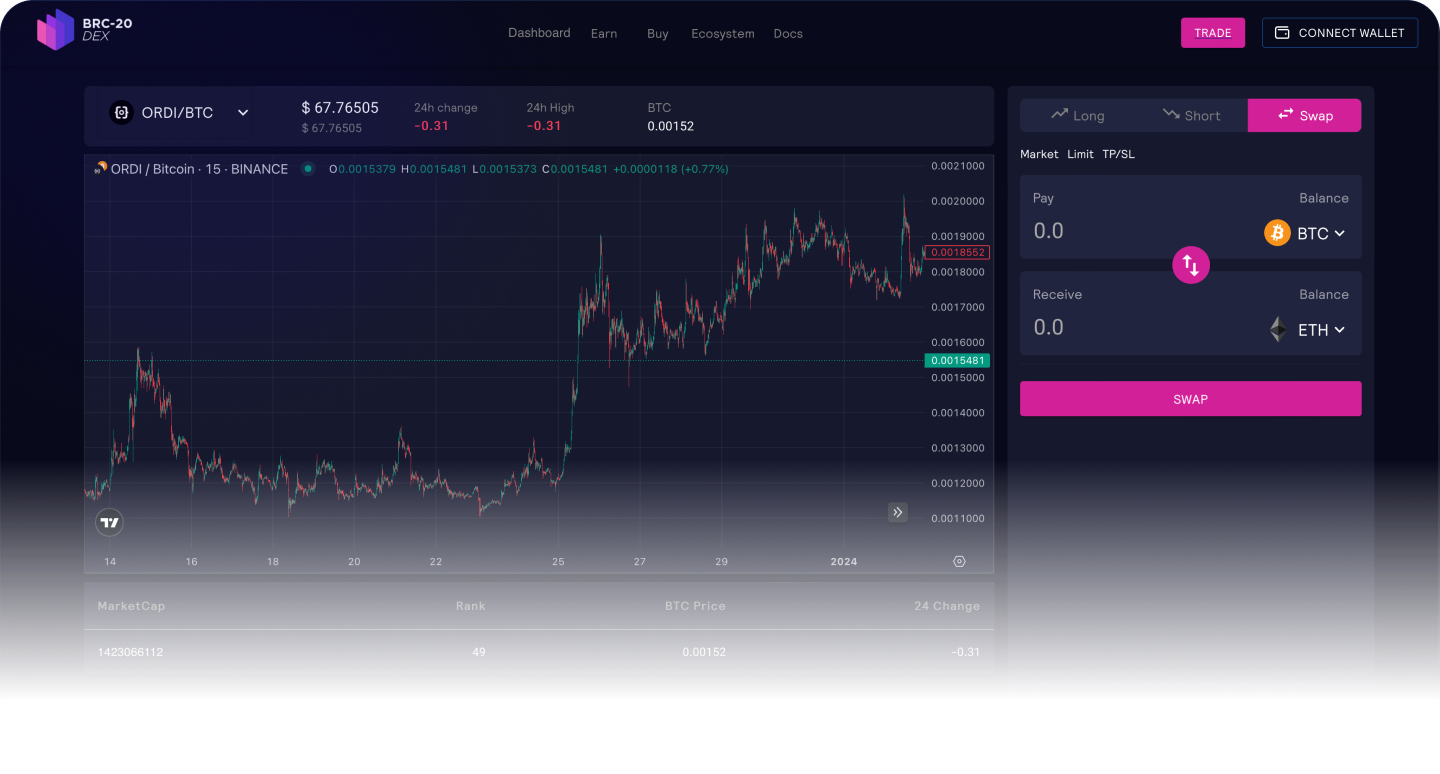Click the scroll-to-latest double arrow icon
The height and width of the screenshot is (774, 1440).
(x=898, y=512)
